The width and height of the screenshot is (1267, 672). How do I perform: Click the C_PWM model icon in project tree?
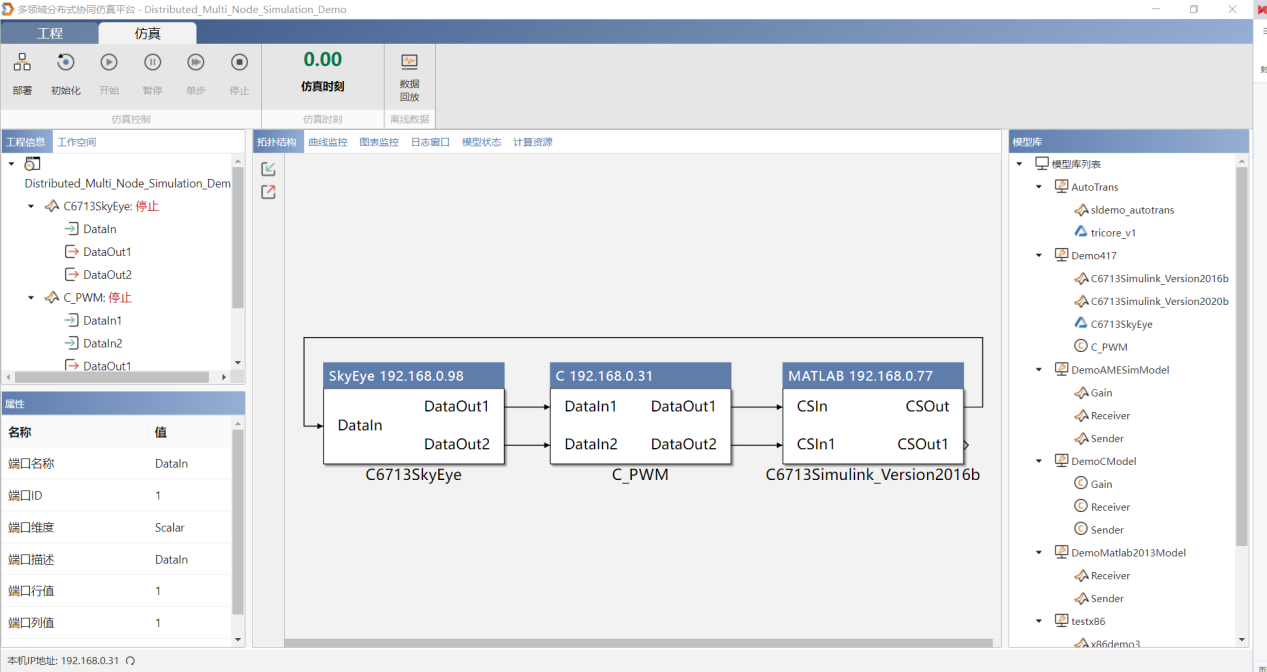coord(52,298)
